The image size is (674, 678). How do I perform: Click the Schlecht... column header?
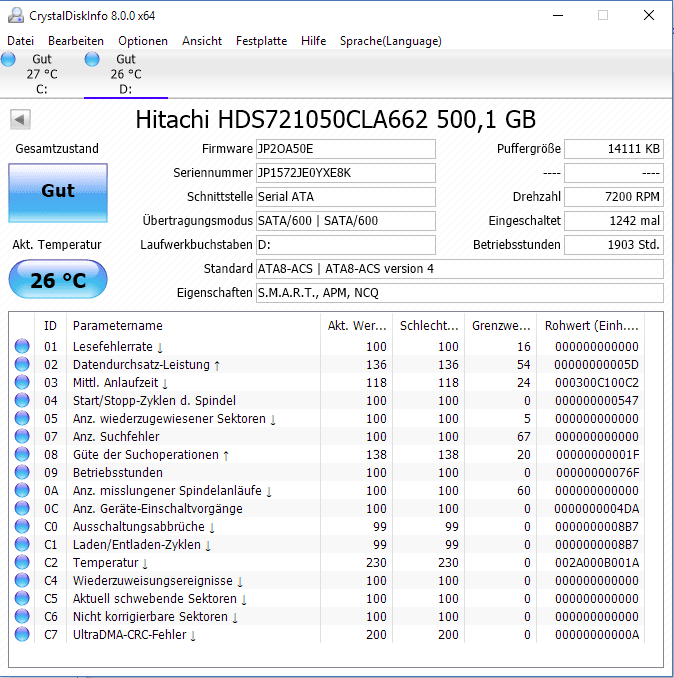pyautogui.click(x=428, y=326)
